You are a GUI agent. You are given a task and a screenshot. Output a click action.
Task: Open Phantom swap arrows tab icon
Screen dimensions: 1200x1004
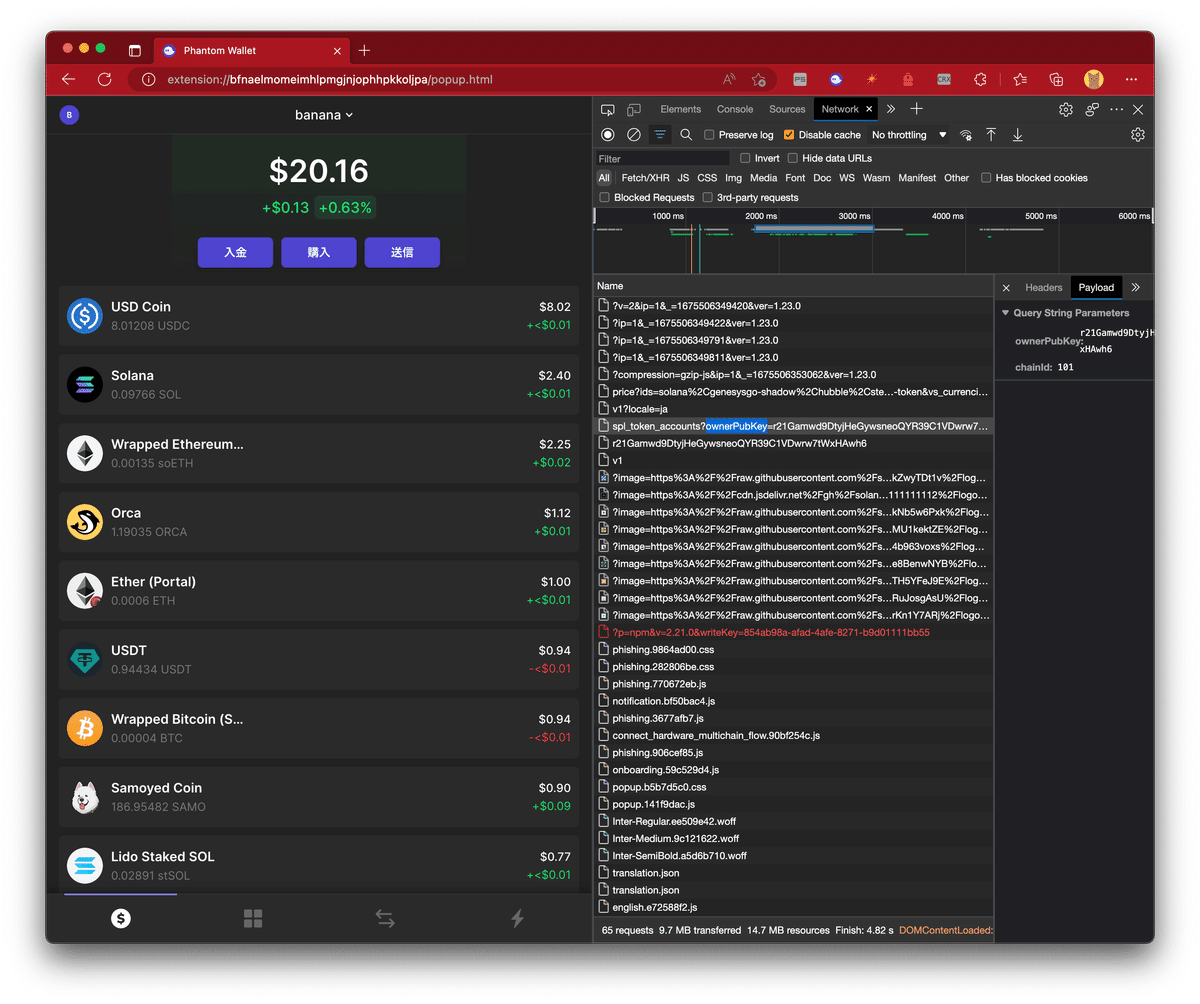tap(385, 918)
